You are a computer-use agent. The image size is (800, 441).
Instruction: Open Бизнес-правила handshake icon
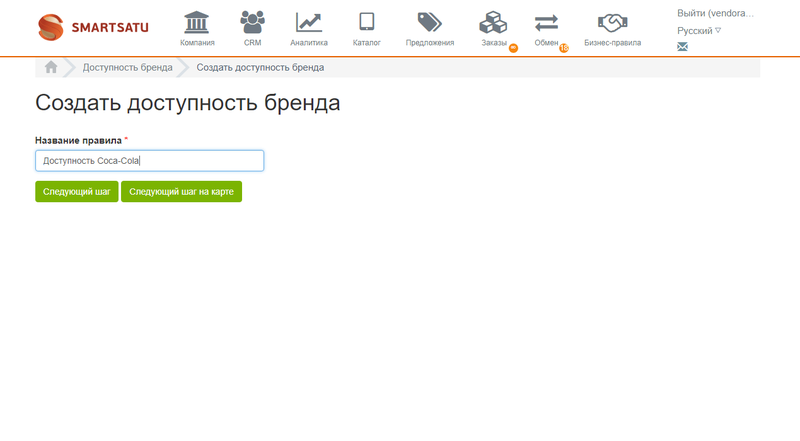click(x=612, y=22)
